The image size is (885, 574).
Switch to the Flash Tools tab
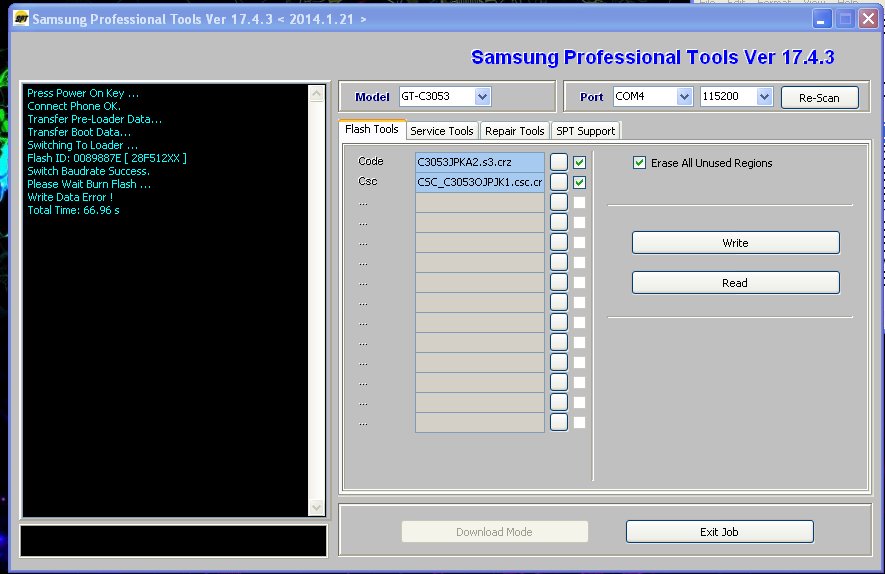[372, 129]
